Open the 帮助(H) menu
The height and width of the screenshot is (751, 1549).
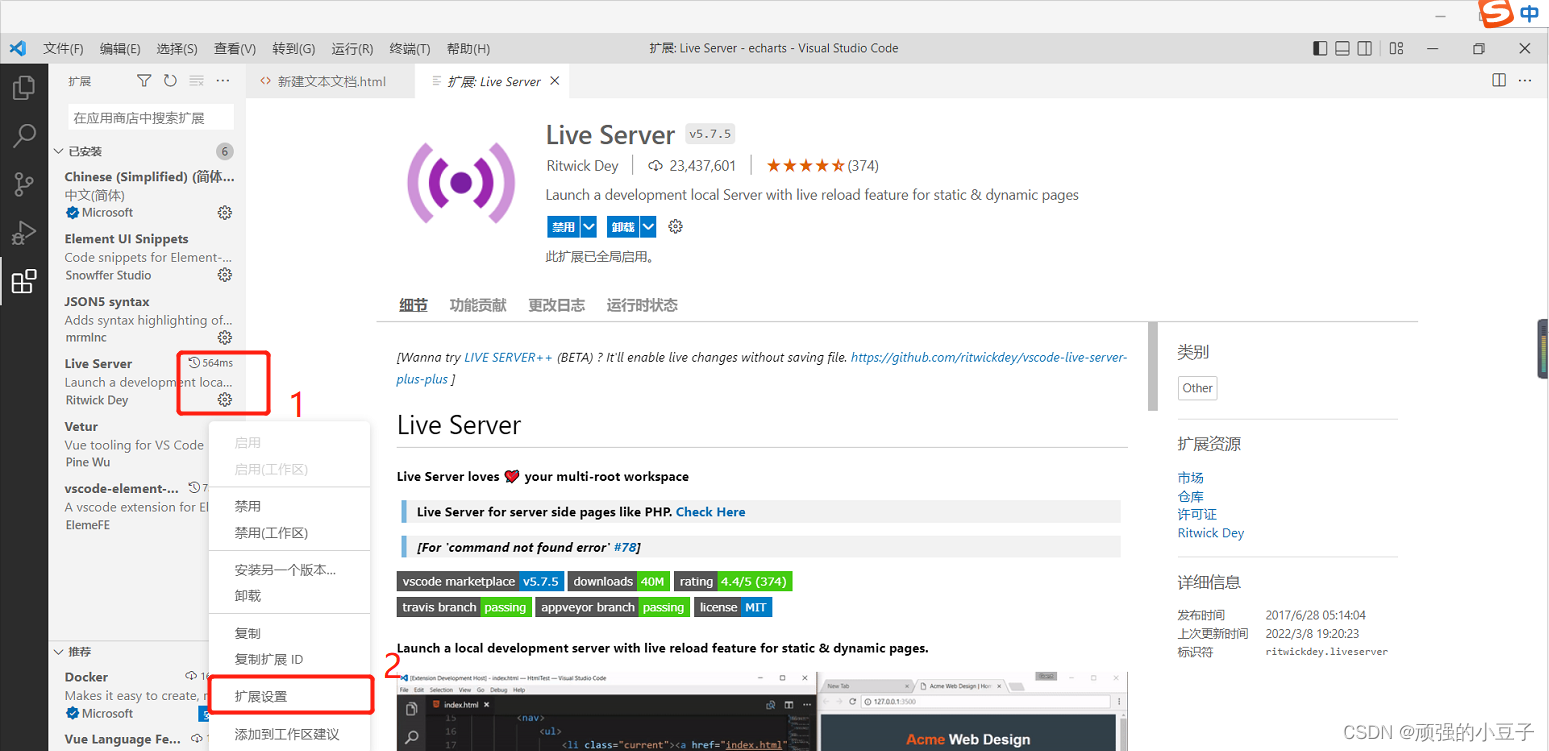pyautogui.click(x=468, y=48)
